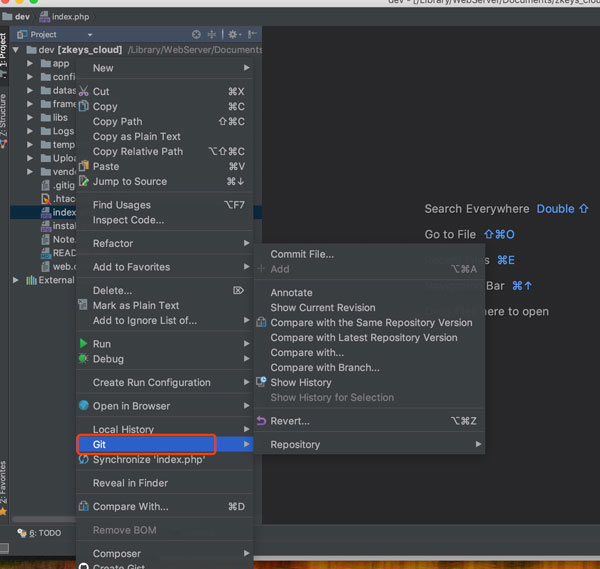Choose Compare with Latest Repository Version
The width and height of the screenshot is (600, 569).
click(x=369, y=337)
